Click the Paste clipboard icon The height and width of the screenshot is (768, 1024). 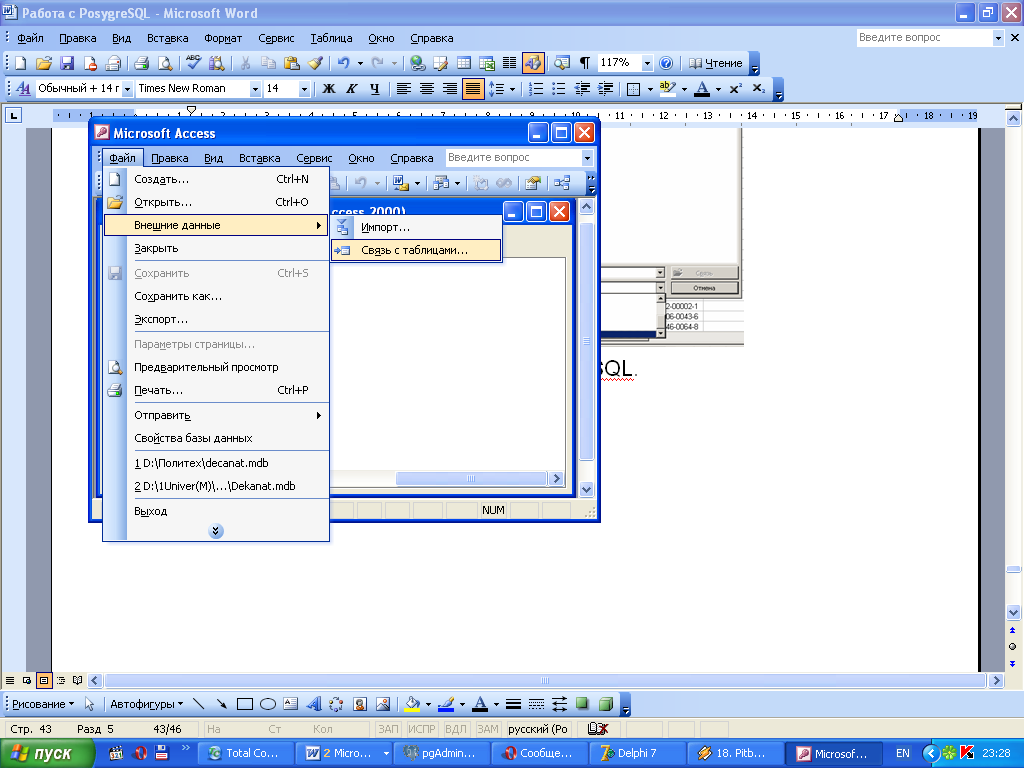pyautogui.click(x=292, y=63)
